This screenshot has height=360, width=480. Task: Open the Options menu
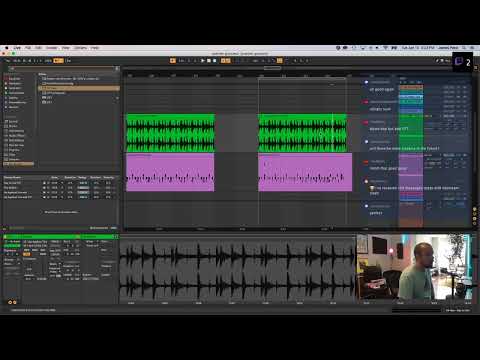point(80,48)
